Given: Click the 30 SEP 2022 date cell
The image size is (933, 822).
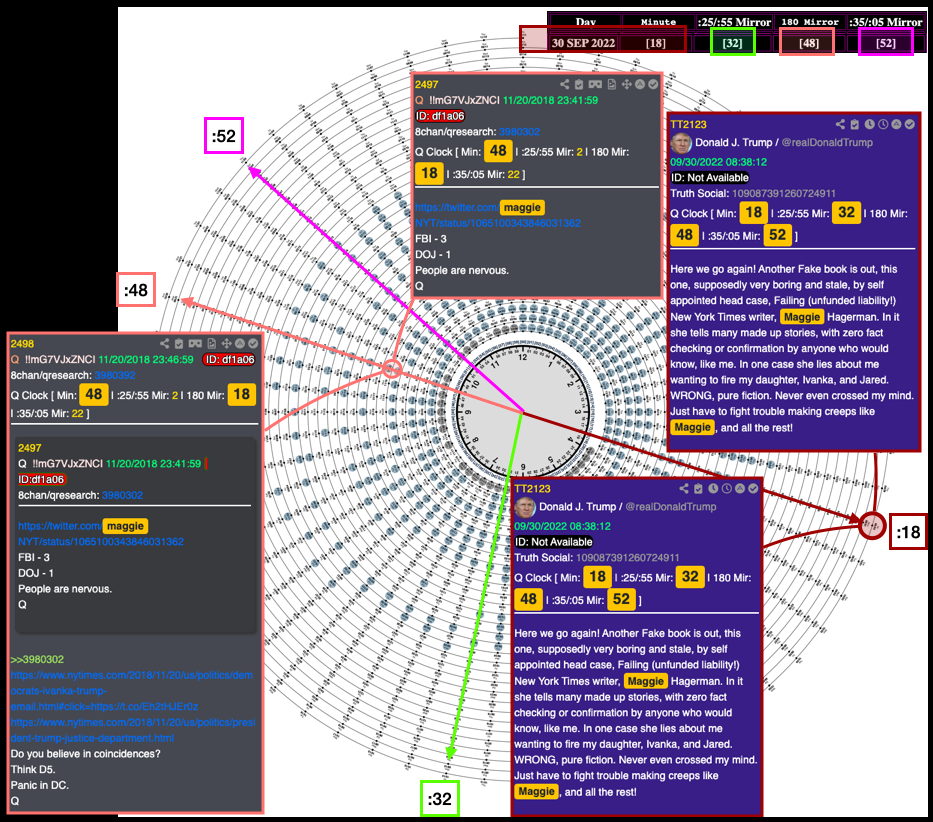Looking at the screenshot, I should click(583, 43).
